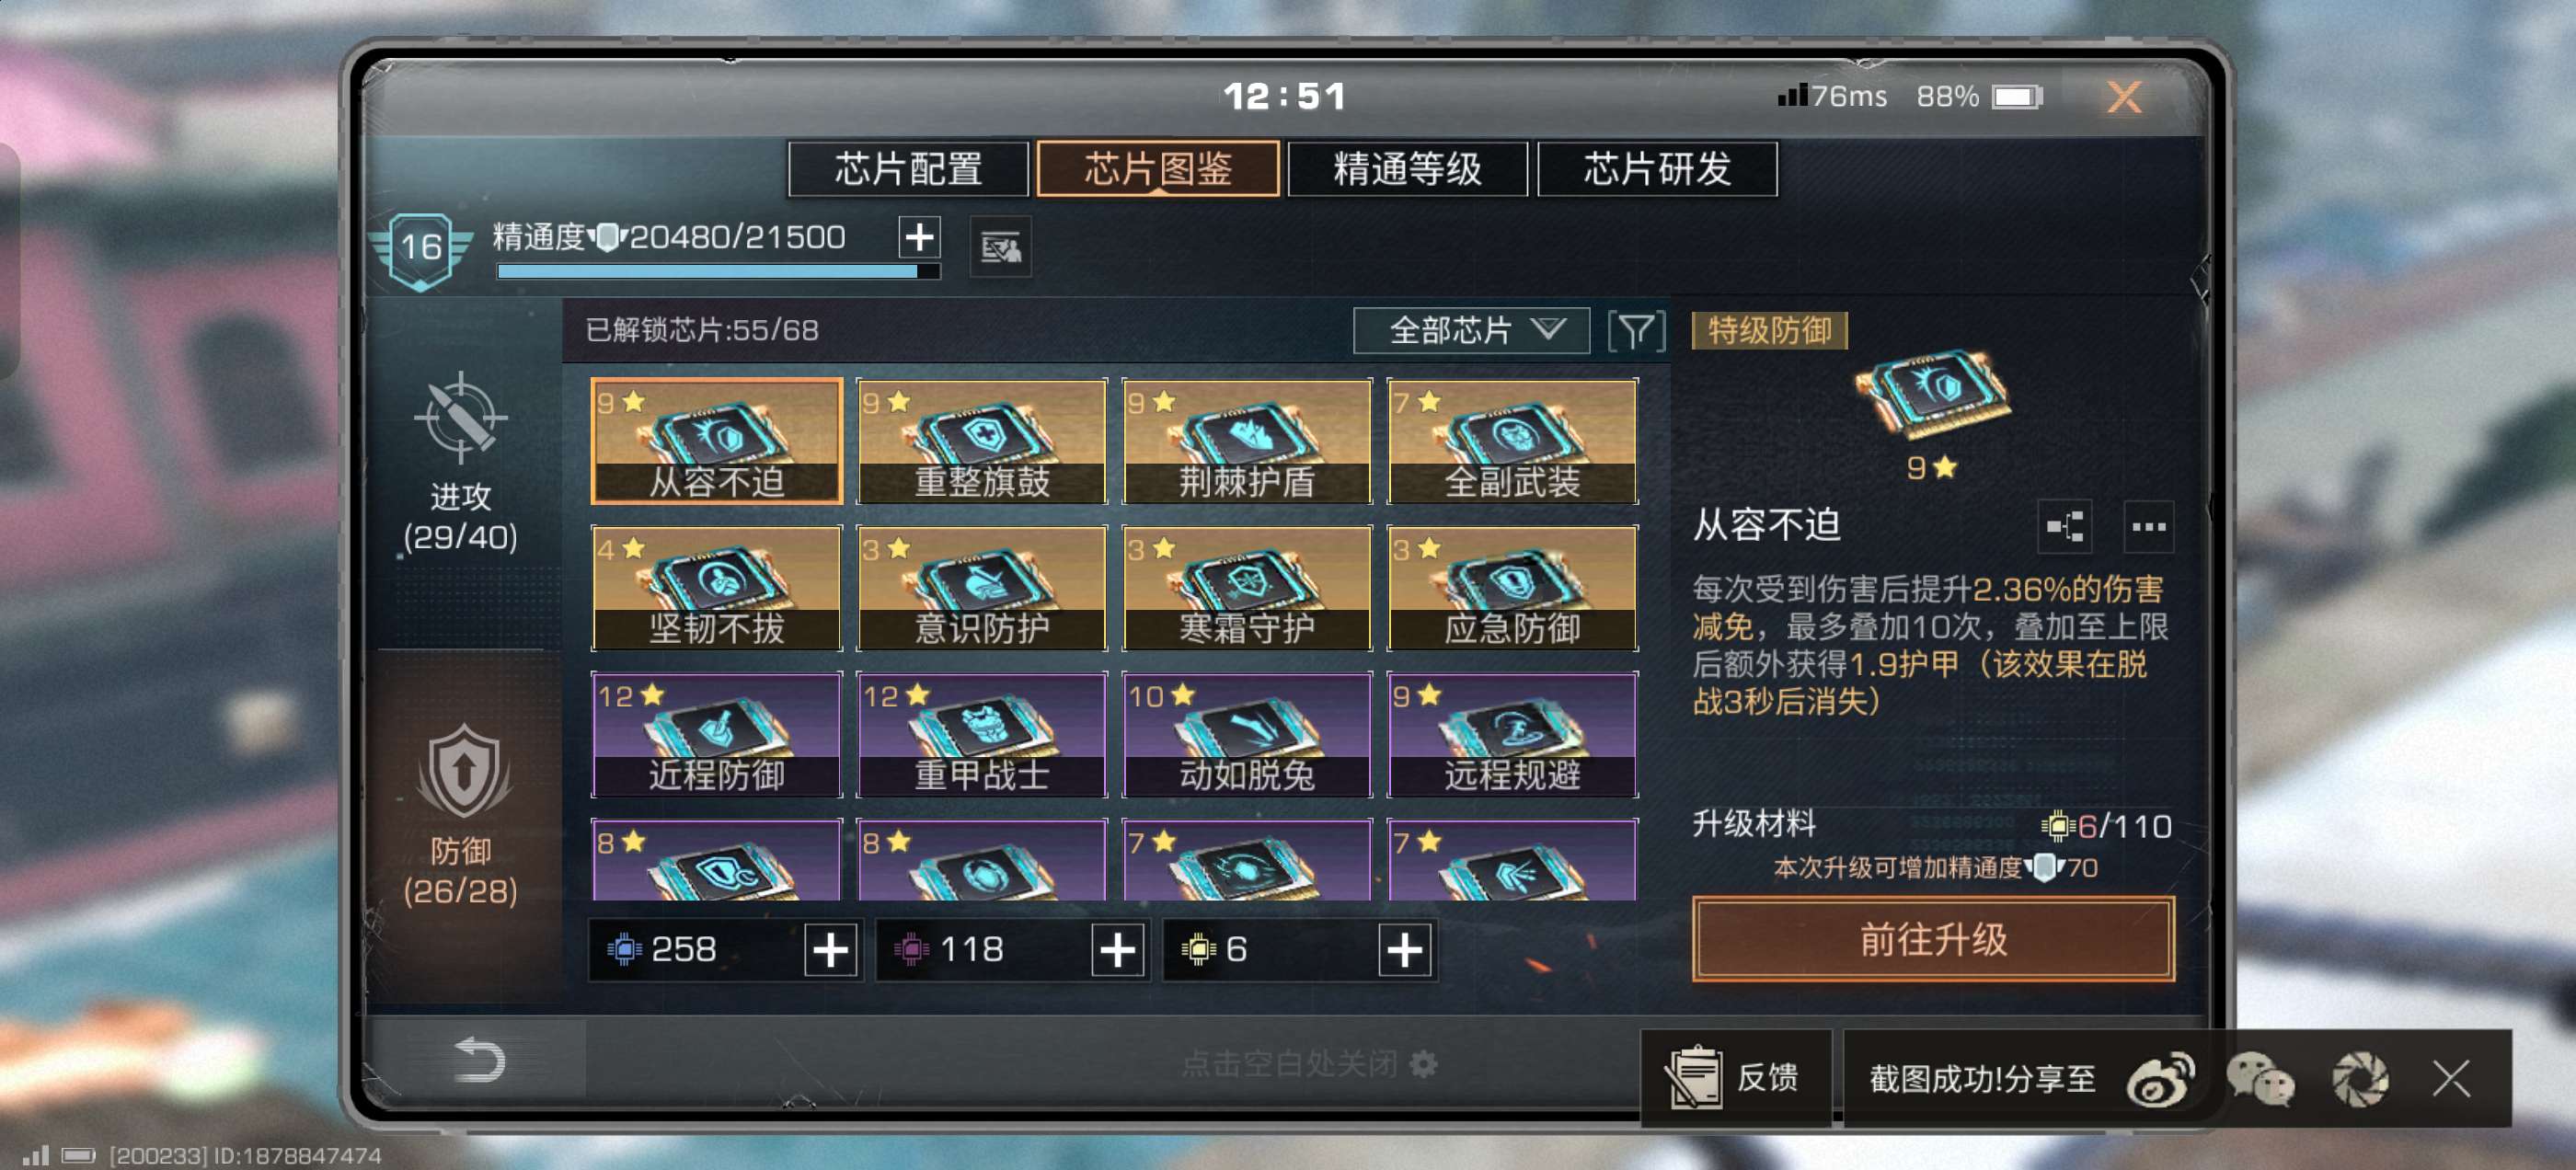This screenshot has width=2576, height=1170.
Task: Expand the 全部芯片 dropdown
Action: tap(1471, 331)
